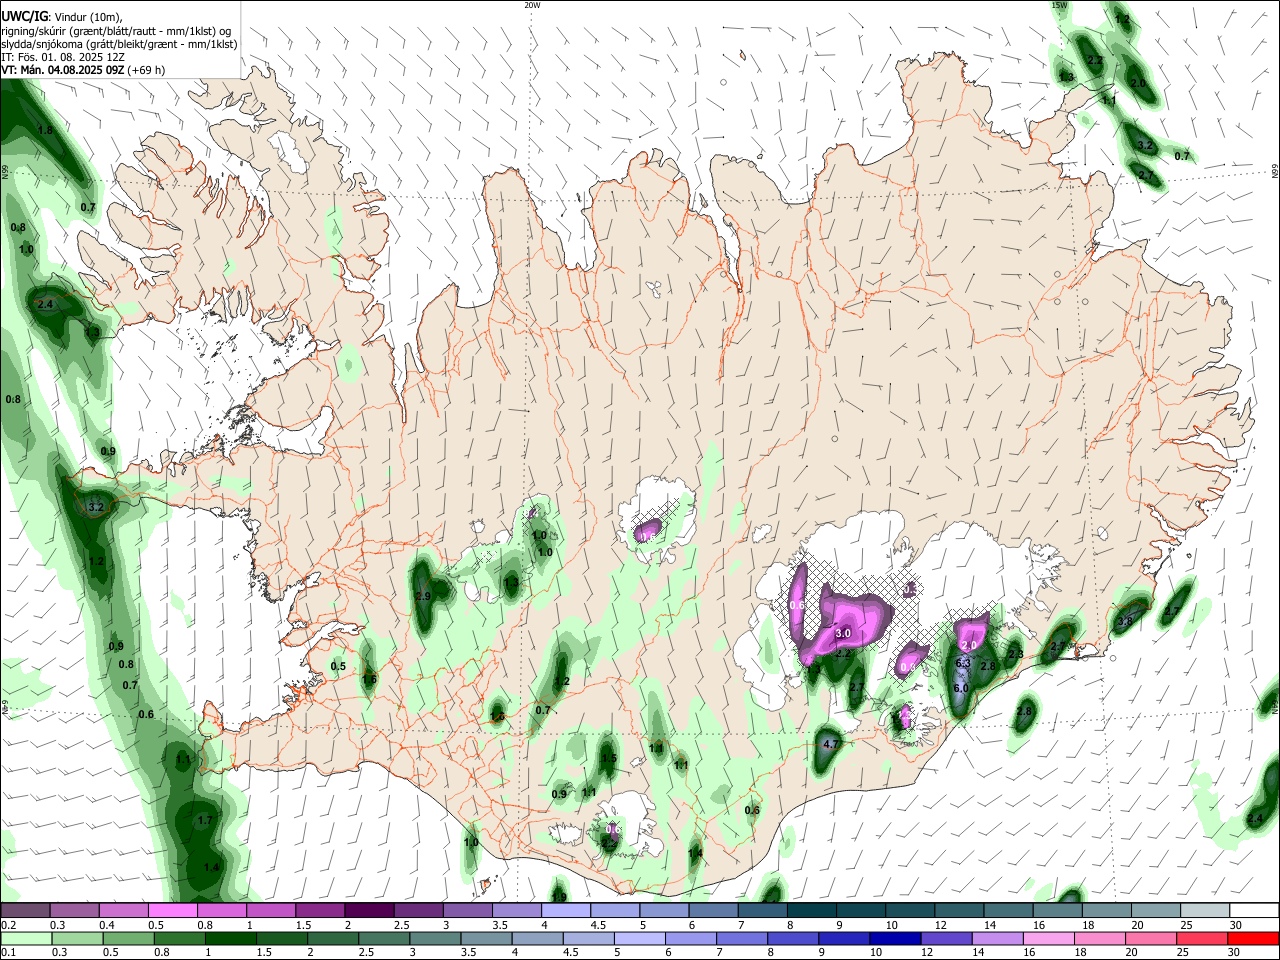
Task: Pick the lavender 14–16 rain legend swatch
Action: [996, 938]
